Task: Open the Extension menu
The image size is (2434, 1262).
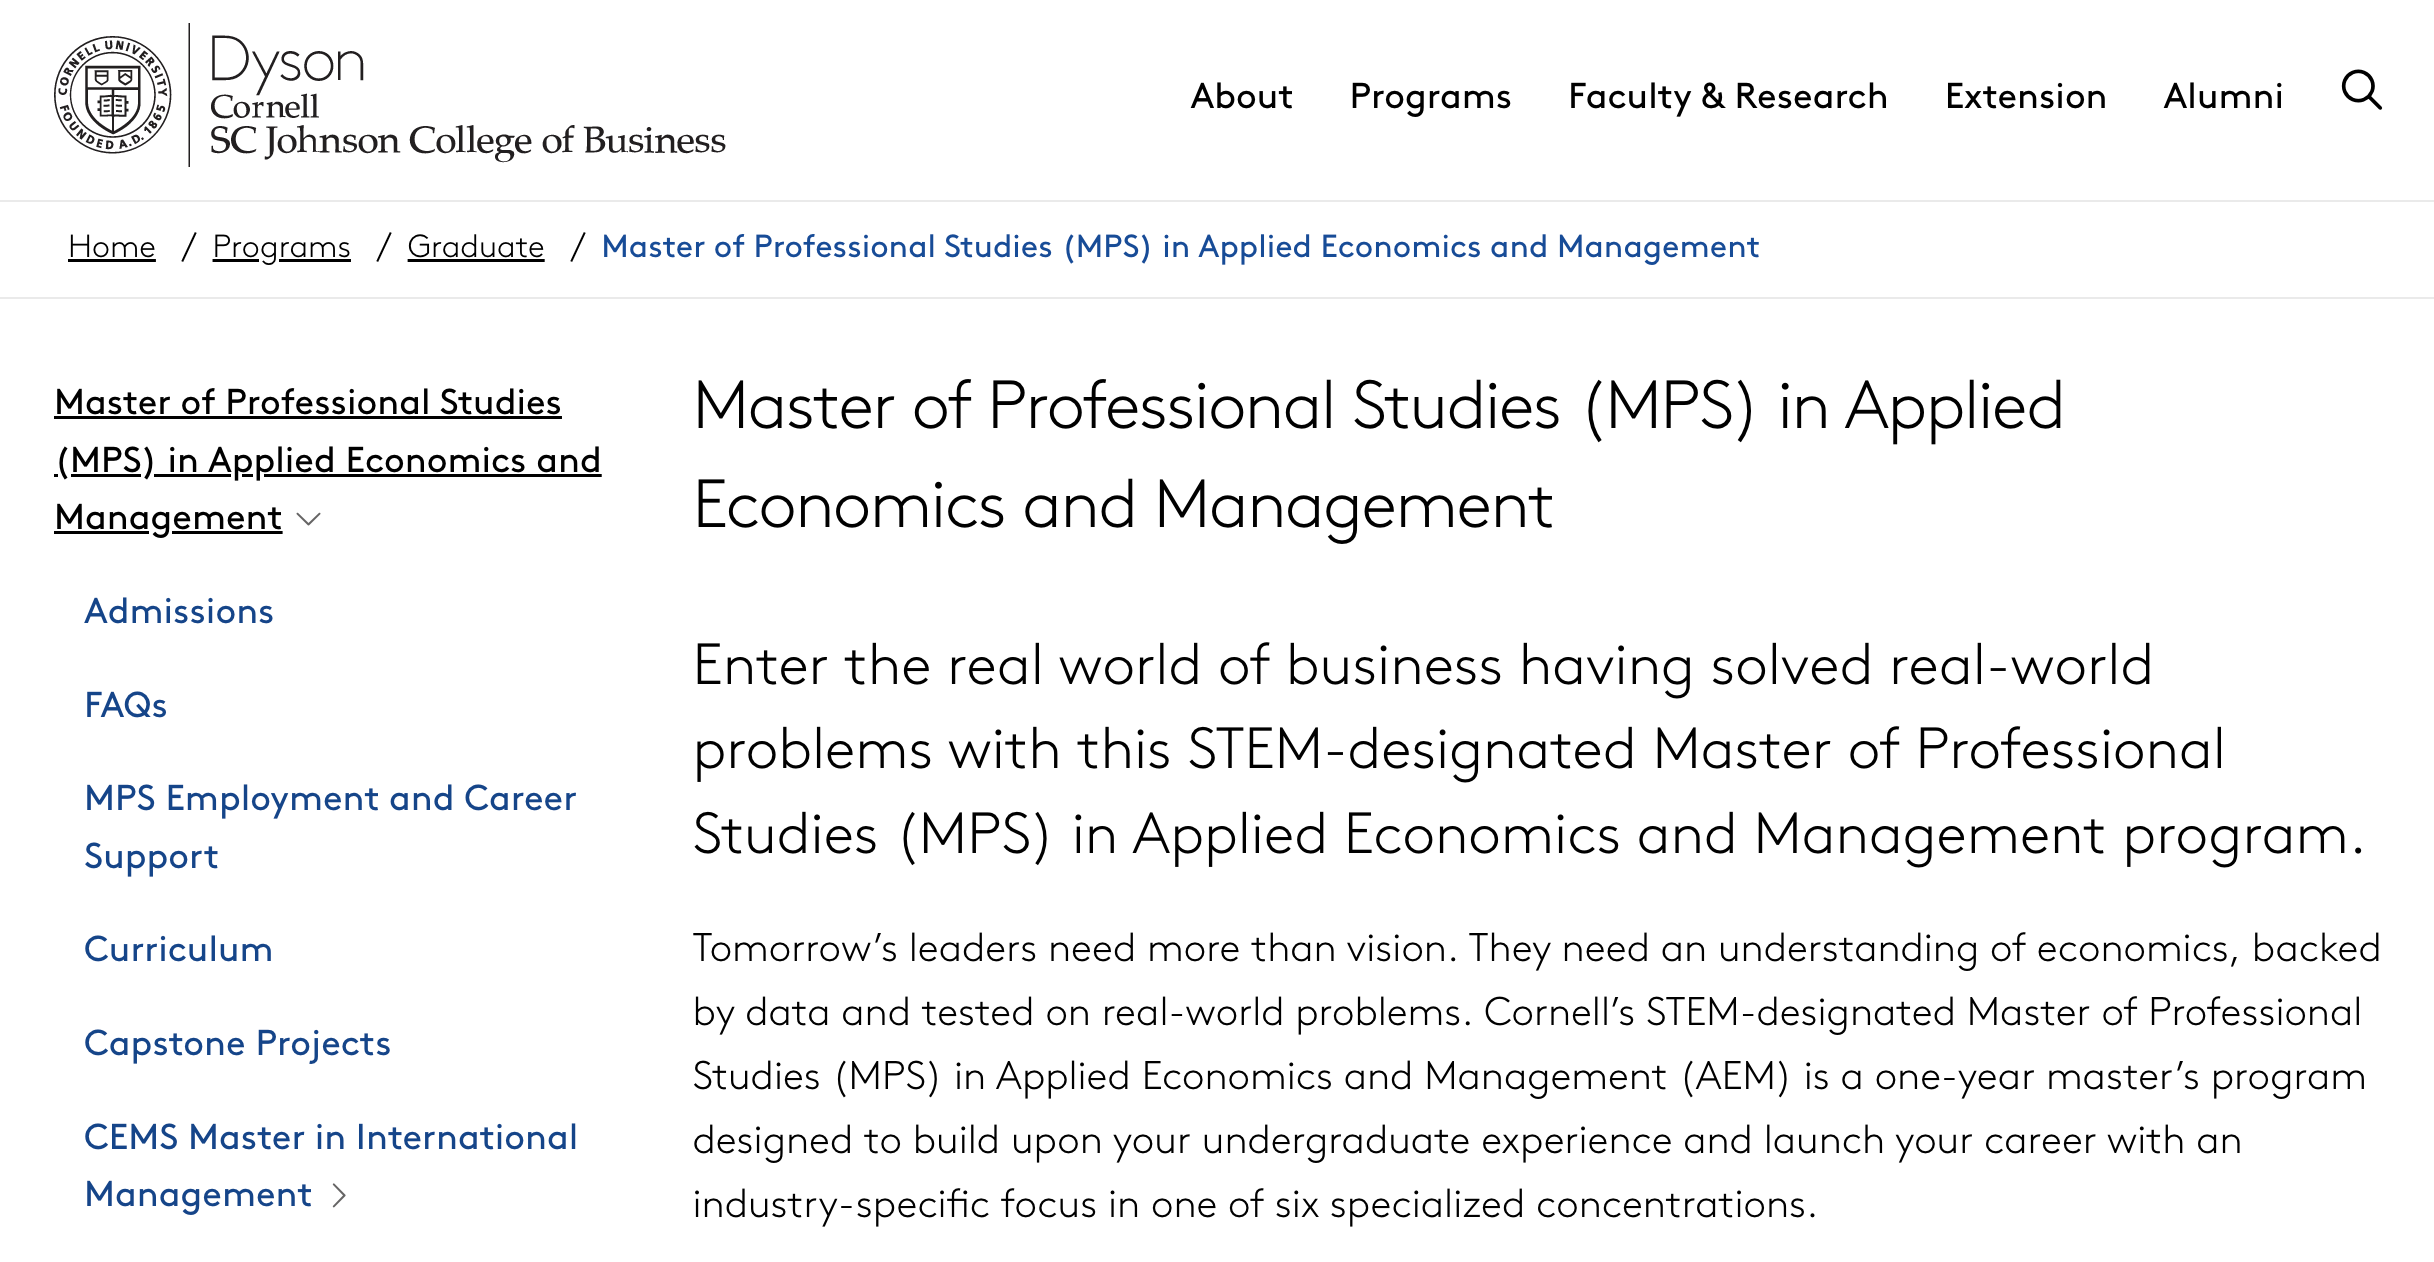Action: point(2025,96)
